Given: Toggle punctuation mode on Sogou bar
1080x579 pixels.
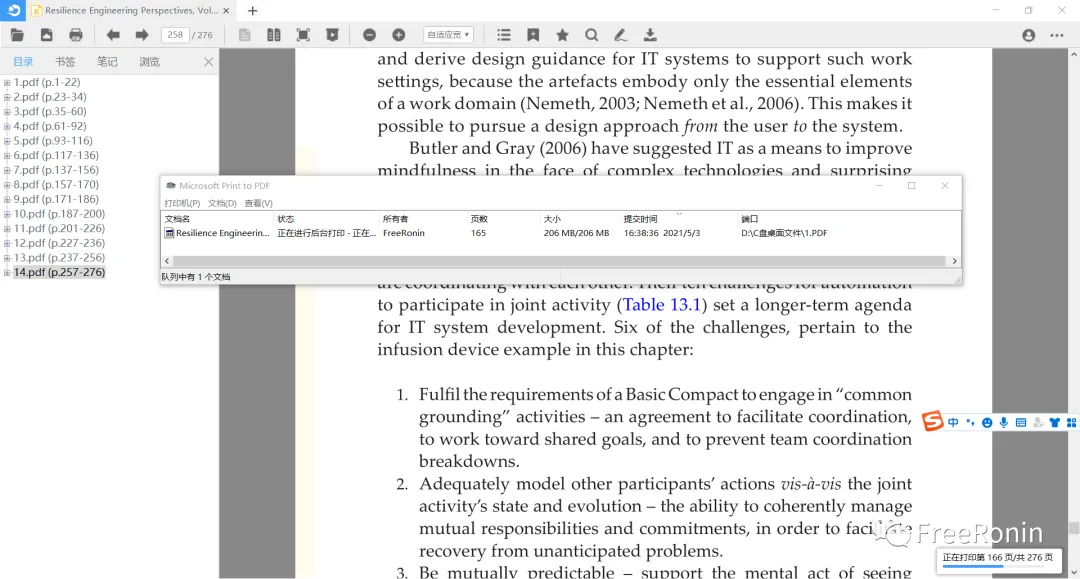Looking at the screenshot, I should pos(970,423).
